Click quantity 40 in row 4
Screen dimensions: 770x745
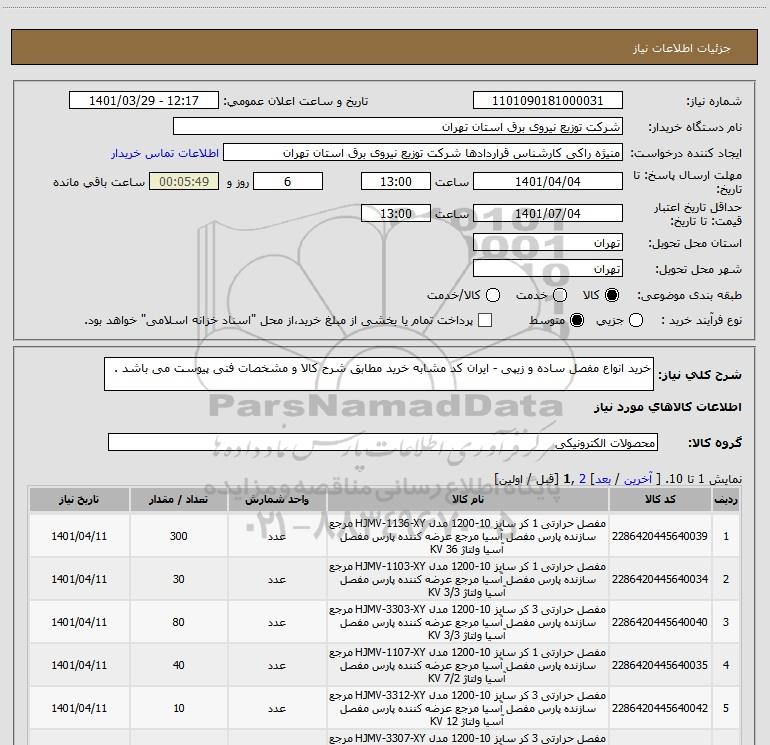(x=178, y=665)
